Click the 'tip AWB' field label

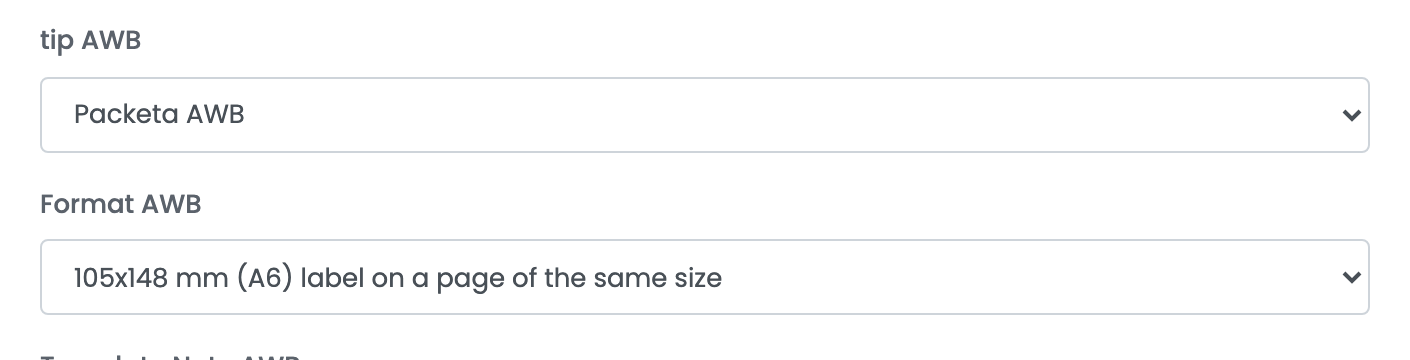[x=90, y=43]
